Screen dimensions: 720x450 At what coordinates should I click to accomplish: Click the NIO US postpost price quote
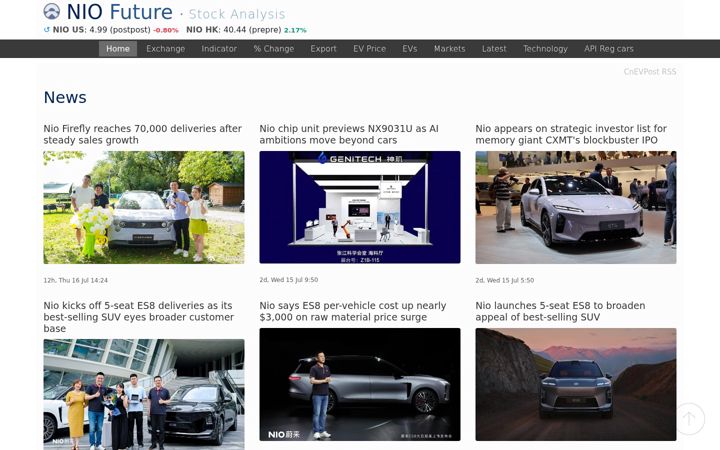tap(101, 30)
